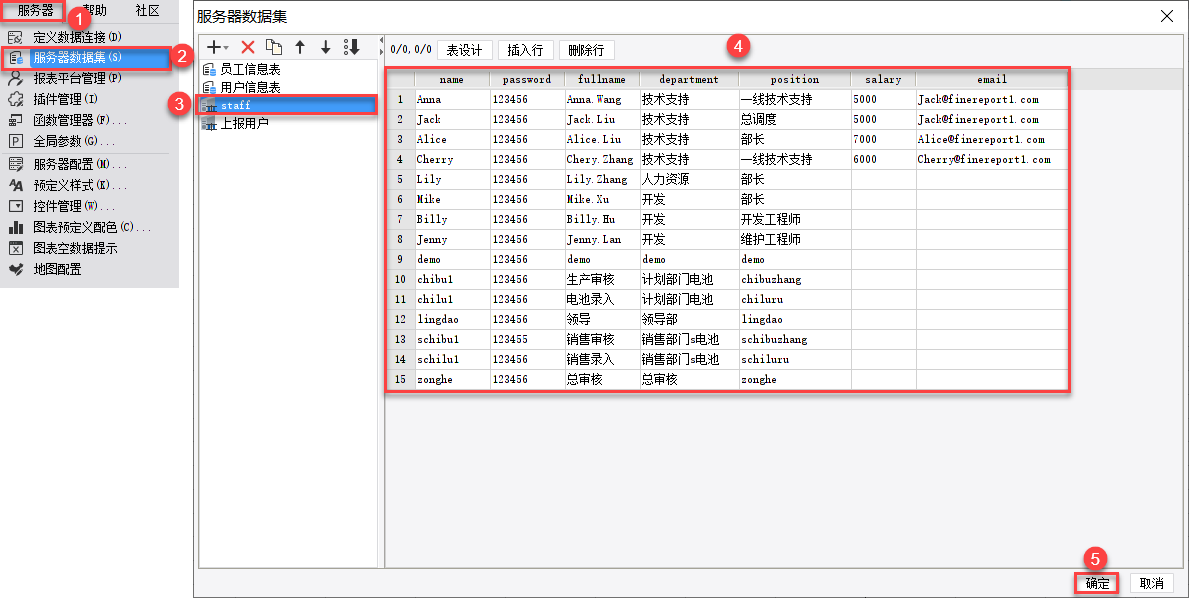Click the 插入行 button
The image size is (1189, 598).
[x=525, y=50]
